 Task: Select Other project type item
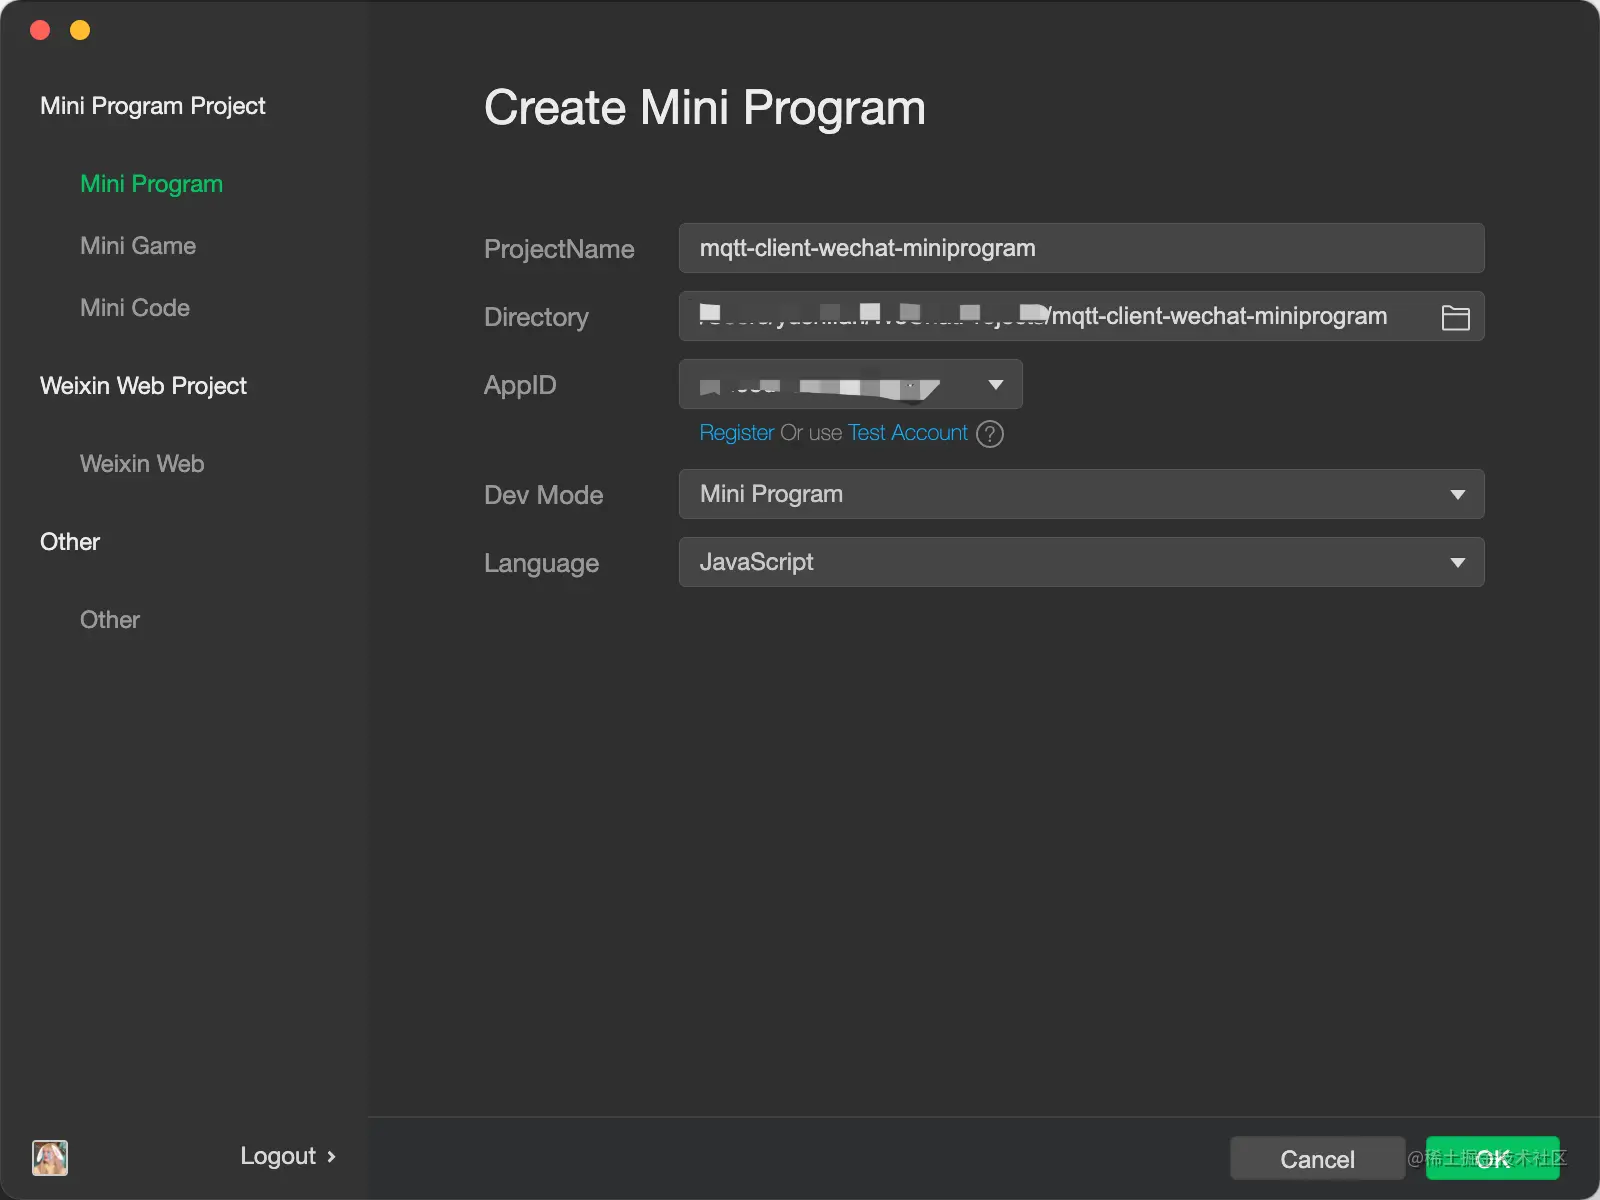coord(110,620)
